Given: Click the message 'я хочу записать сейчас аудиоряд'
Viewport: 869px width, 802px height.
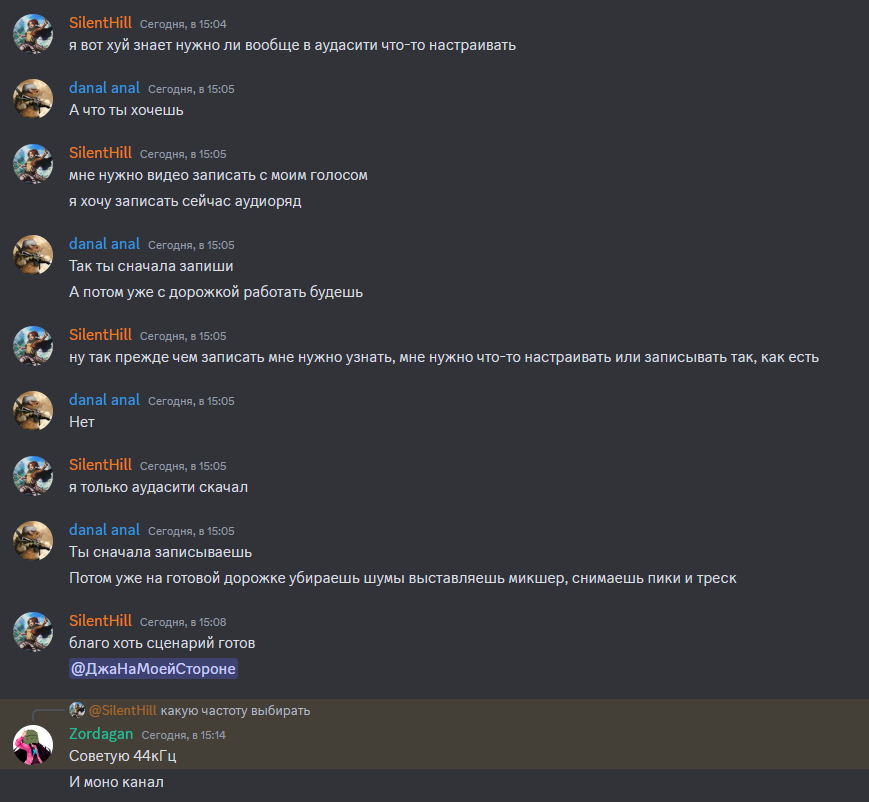Looking at the screenshot, I should point(185,201).
